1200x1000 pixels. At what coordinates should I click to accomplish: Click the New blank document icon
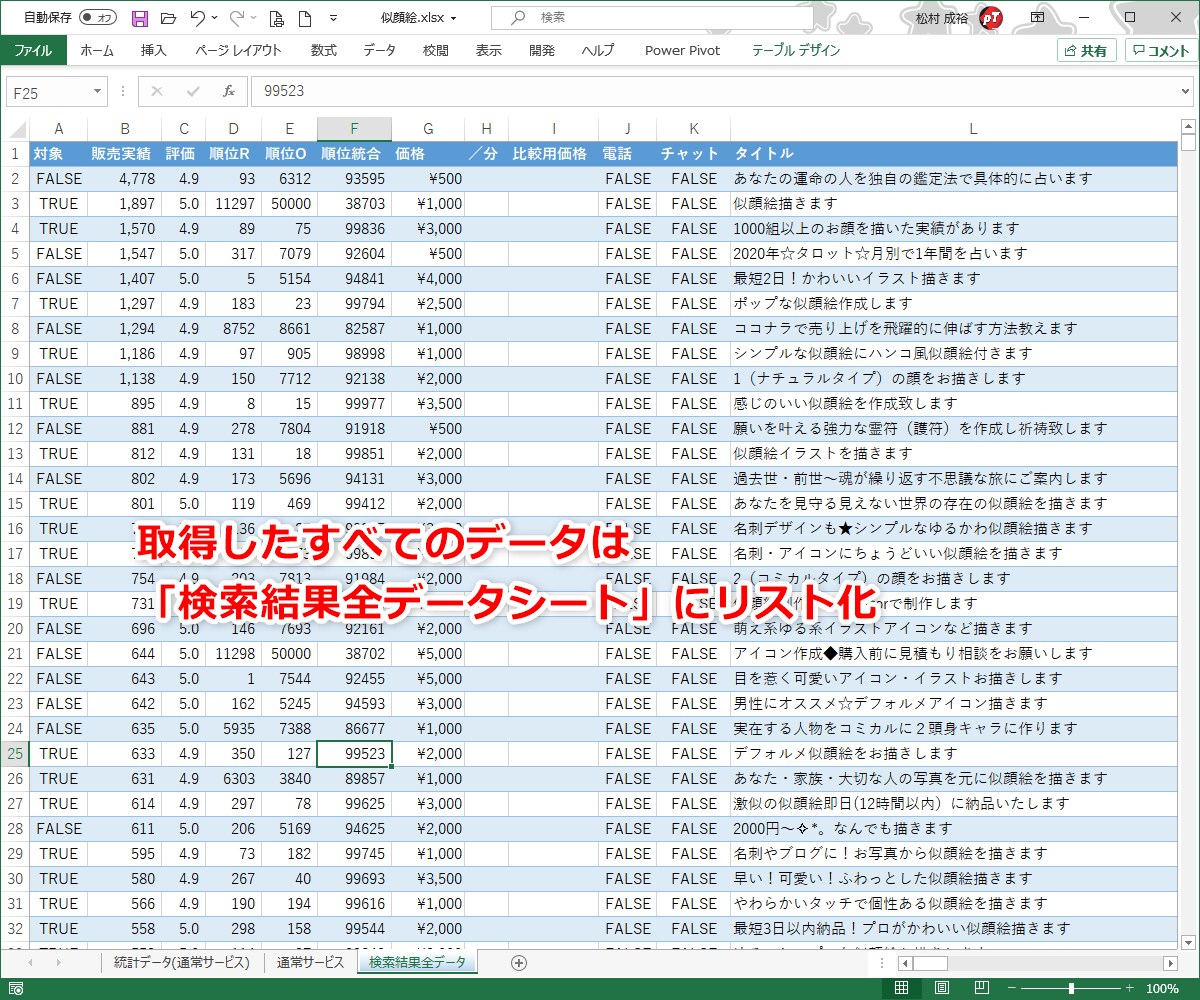coord(304,18)
